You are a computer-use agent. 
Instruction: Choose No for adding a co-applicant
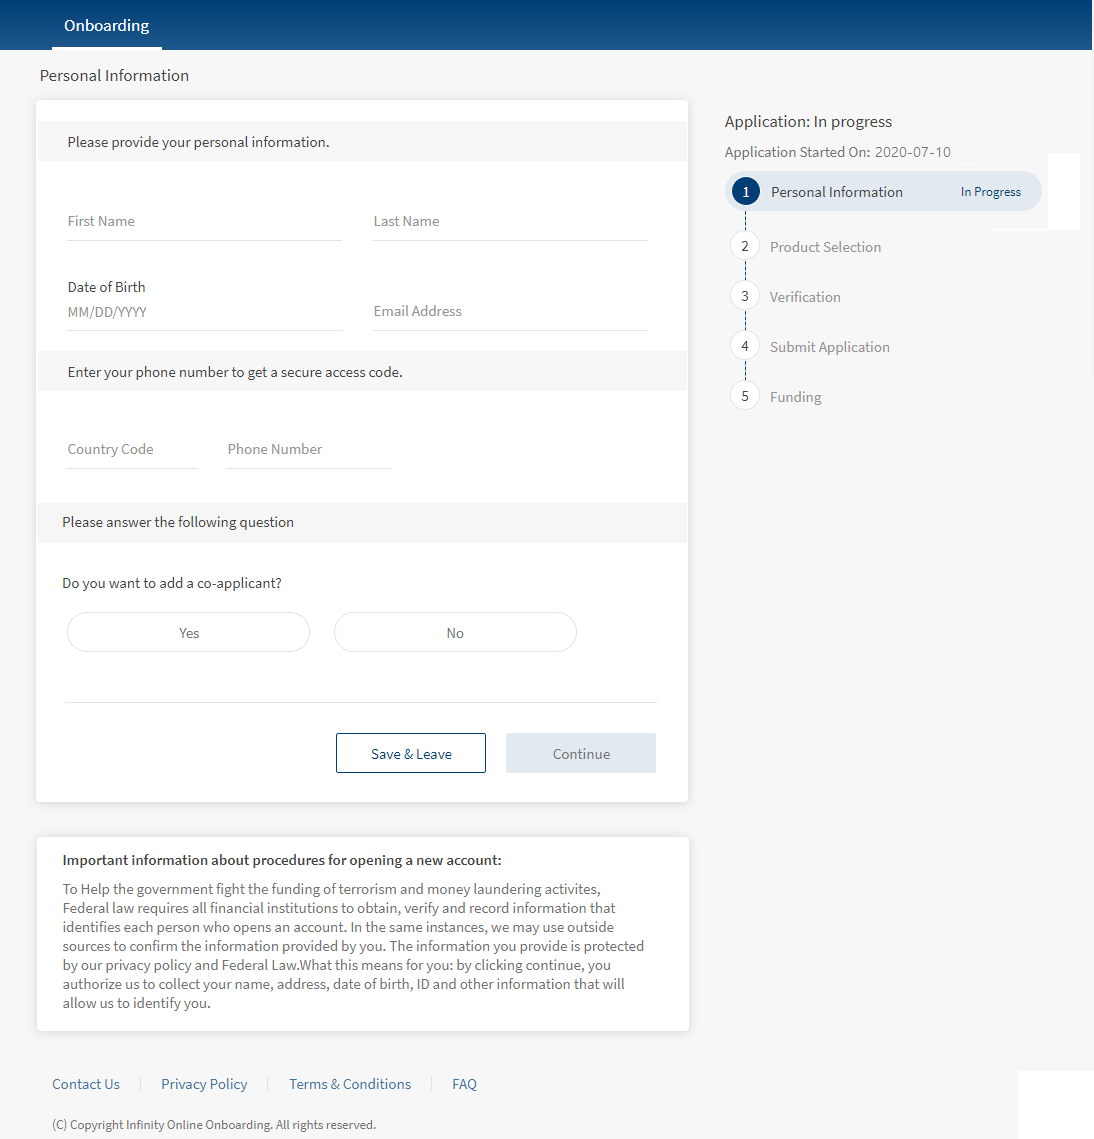pyautogui.click(x=455, y=633)
